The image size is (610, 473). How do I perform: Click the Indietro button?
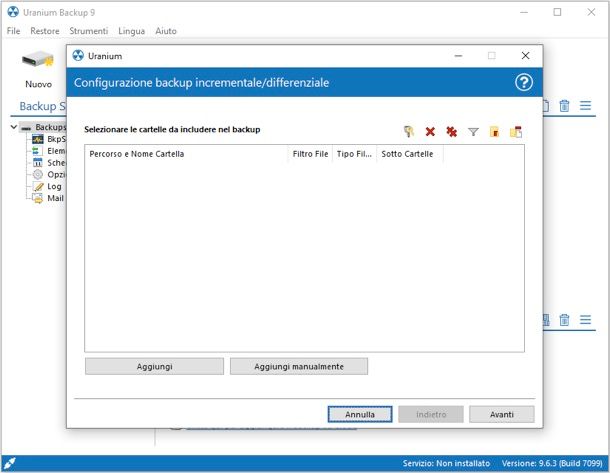[431, 414]
